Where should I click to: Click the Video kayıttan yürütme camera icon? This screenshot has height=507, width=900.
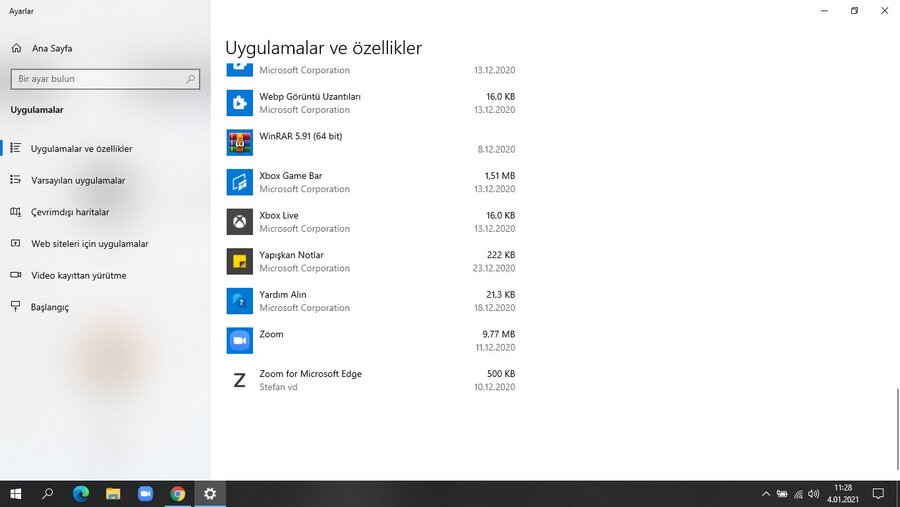(15, 275)
